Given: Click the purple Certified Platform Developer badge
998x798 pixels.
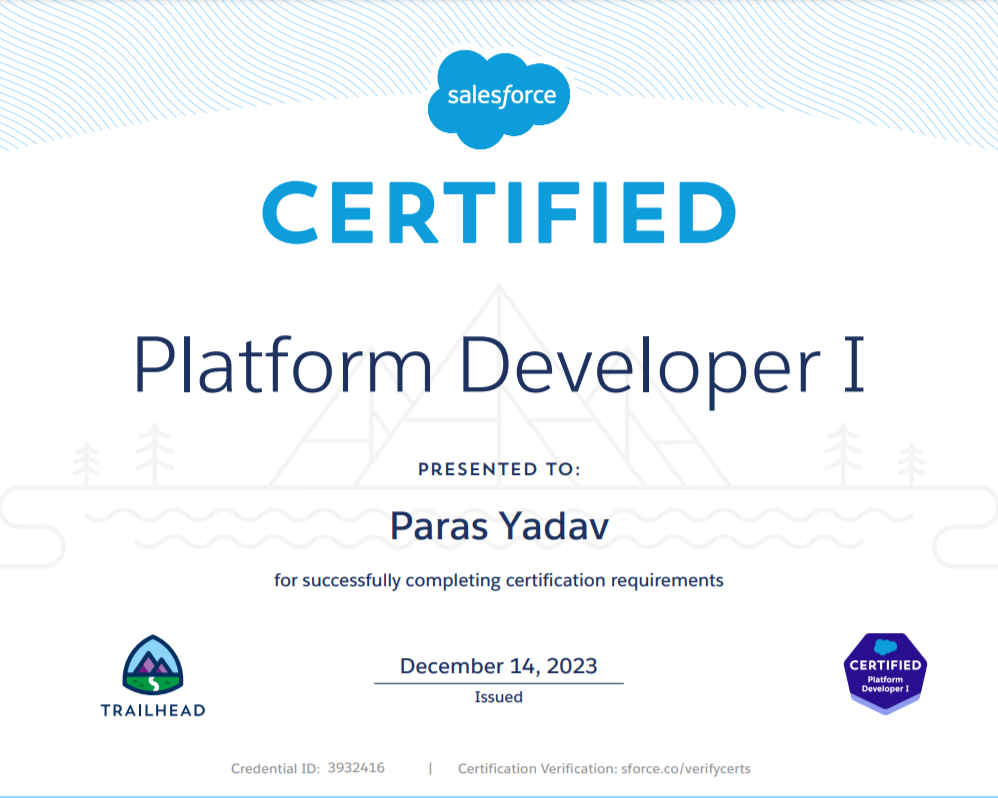Looking at the screenshot, I should (x=885, y=673).
